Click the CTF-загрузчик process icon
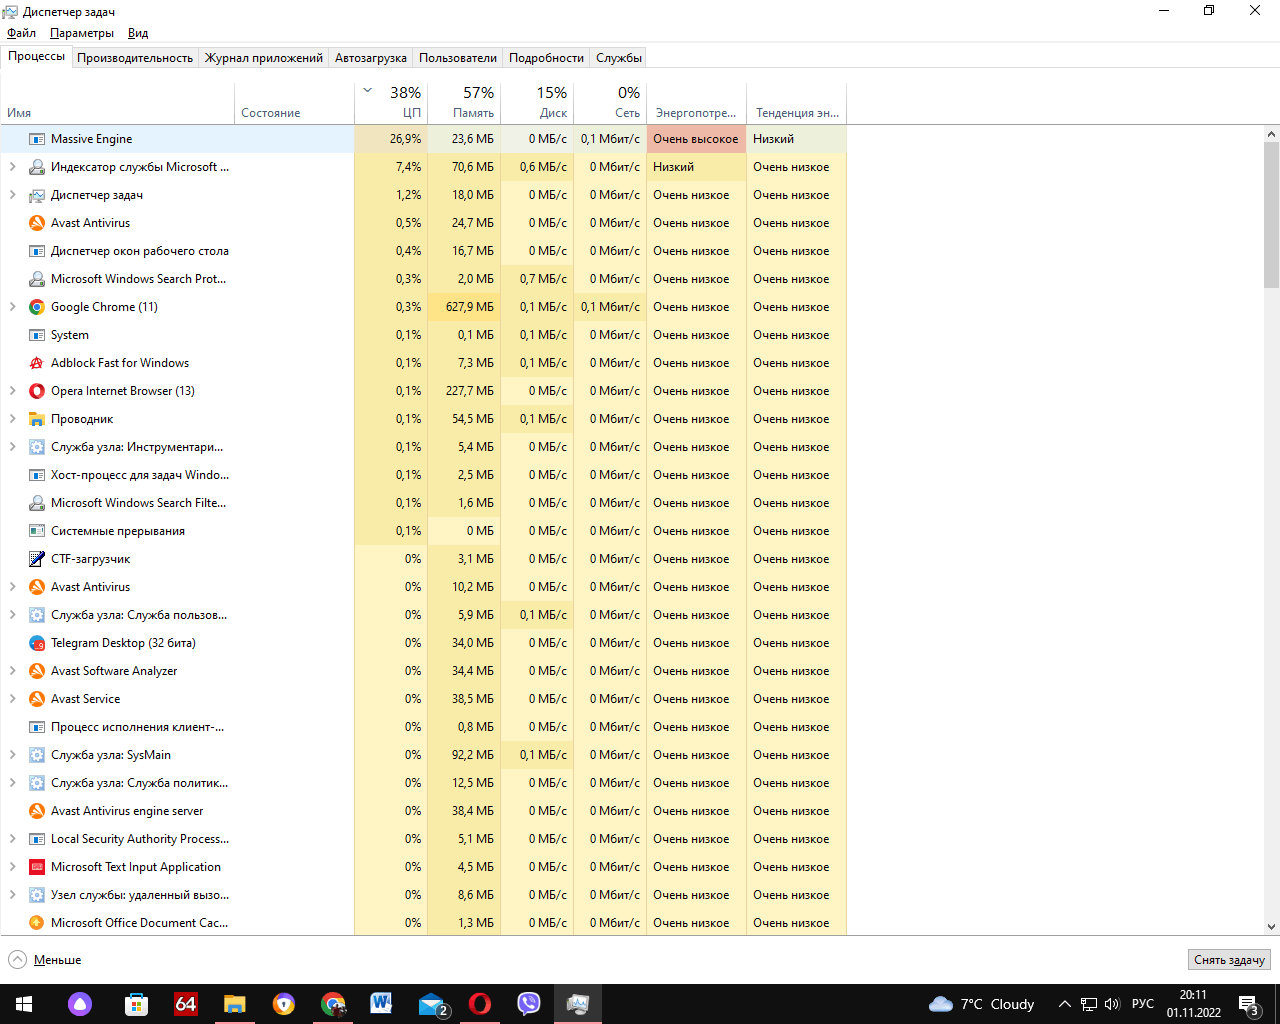This screenshot has height=1024, width=1280. [37, 559]
